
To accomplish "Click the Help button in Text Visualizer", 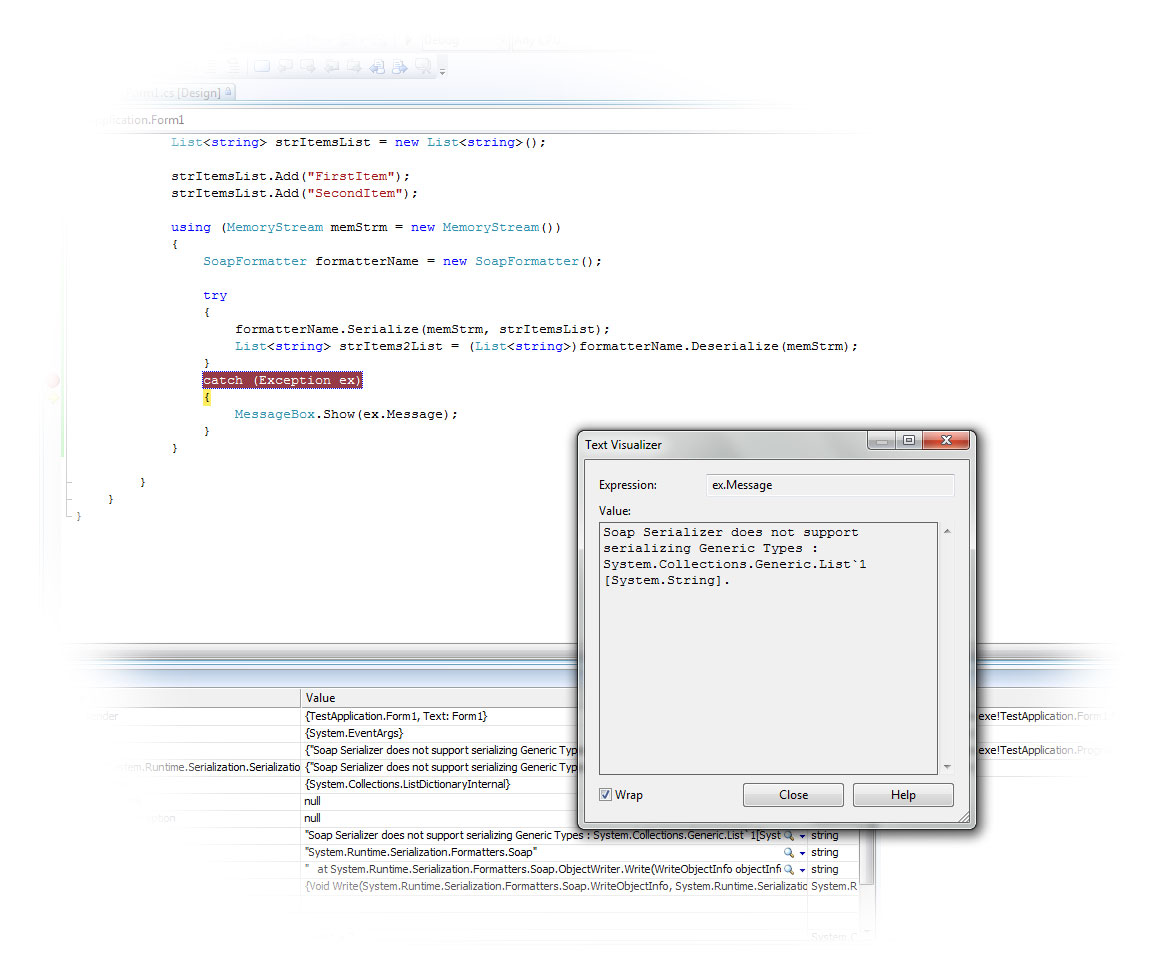I will [902, 794].
